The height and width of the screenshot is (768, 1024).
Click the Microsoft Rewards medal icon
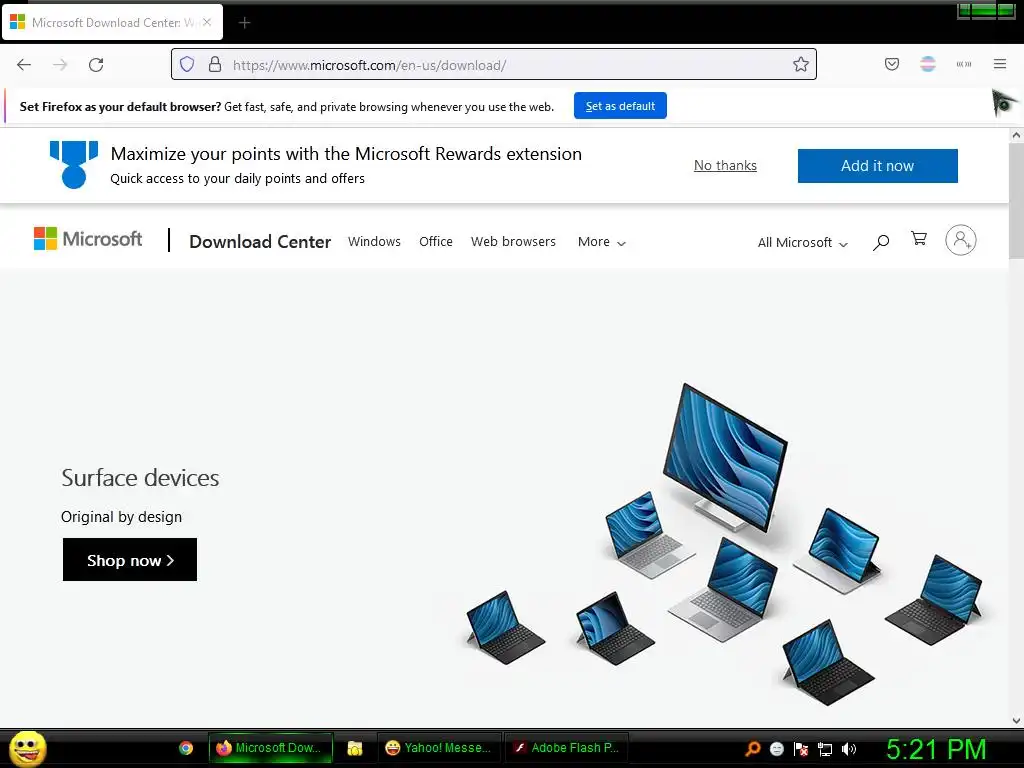(x=74, y=165)
